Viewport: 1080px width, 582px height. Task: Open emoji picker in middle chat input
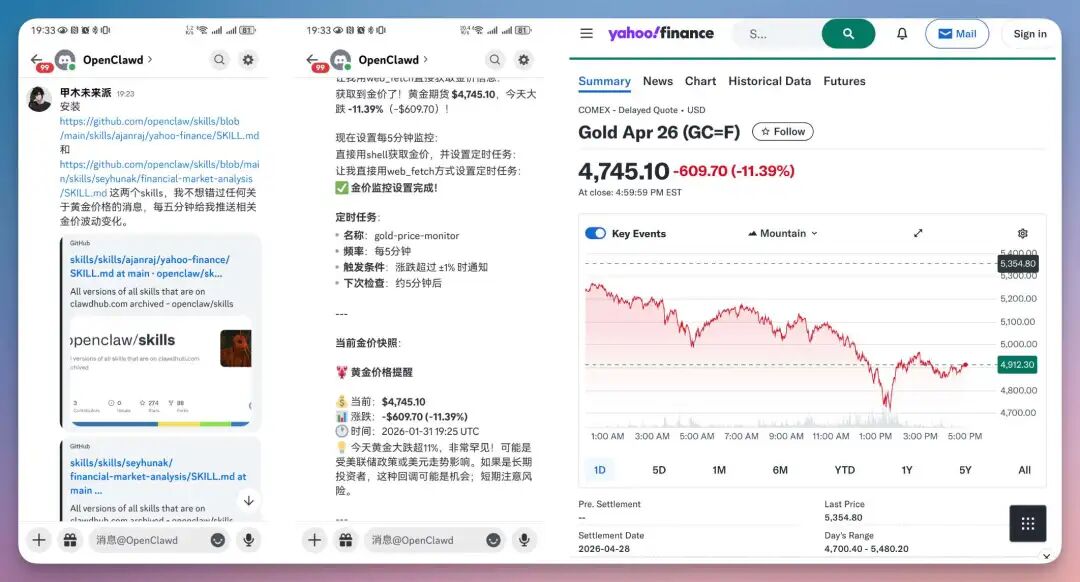(x=493, y=540)
